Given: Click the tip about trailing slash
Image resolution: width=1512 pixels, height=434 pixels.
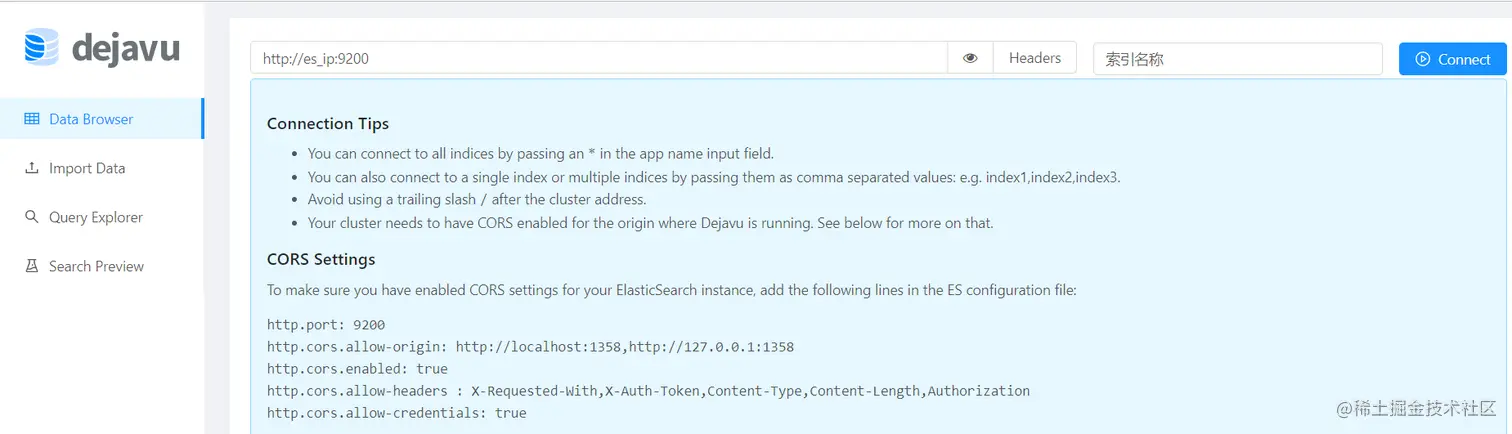Looking at the screenshot, I should point(477,199).
